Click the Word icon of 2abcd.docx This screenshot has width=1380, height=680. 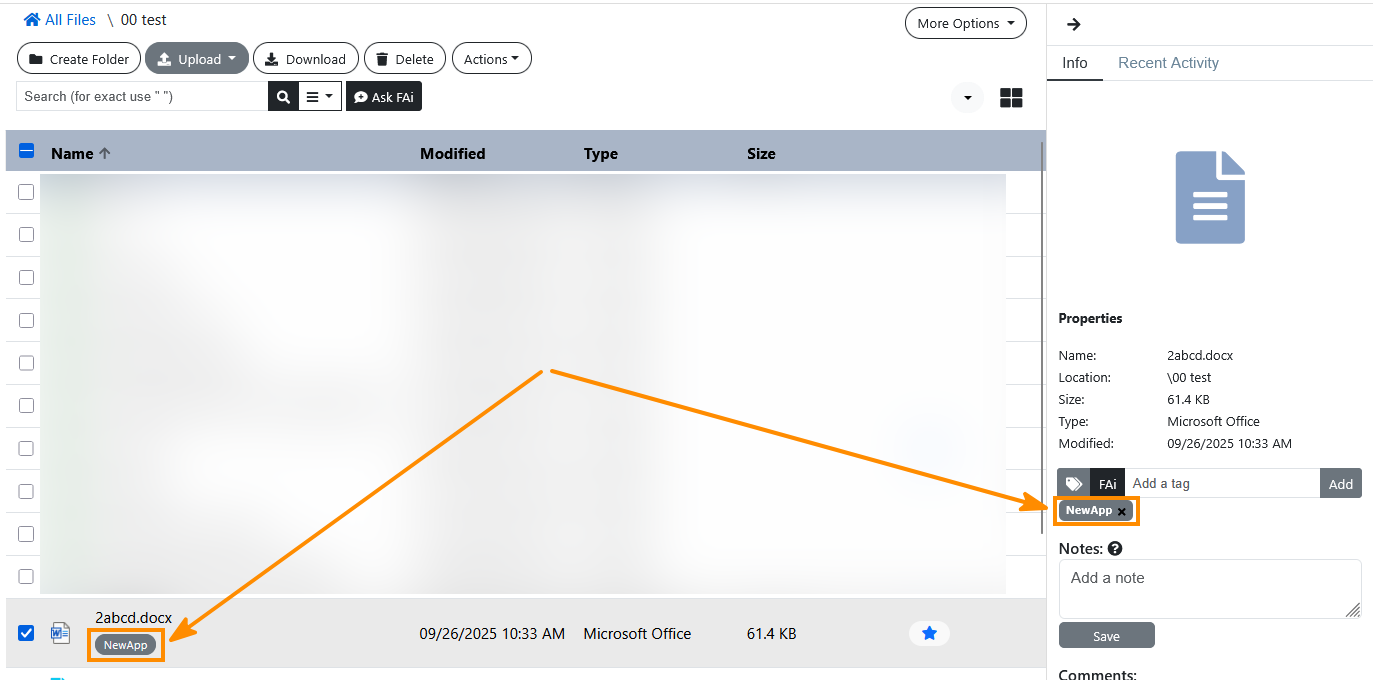coord(61,633)
